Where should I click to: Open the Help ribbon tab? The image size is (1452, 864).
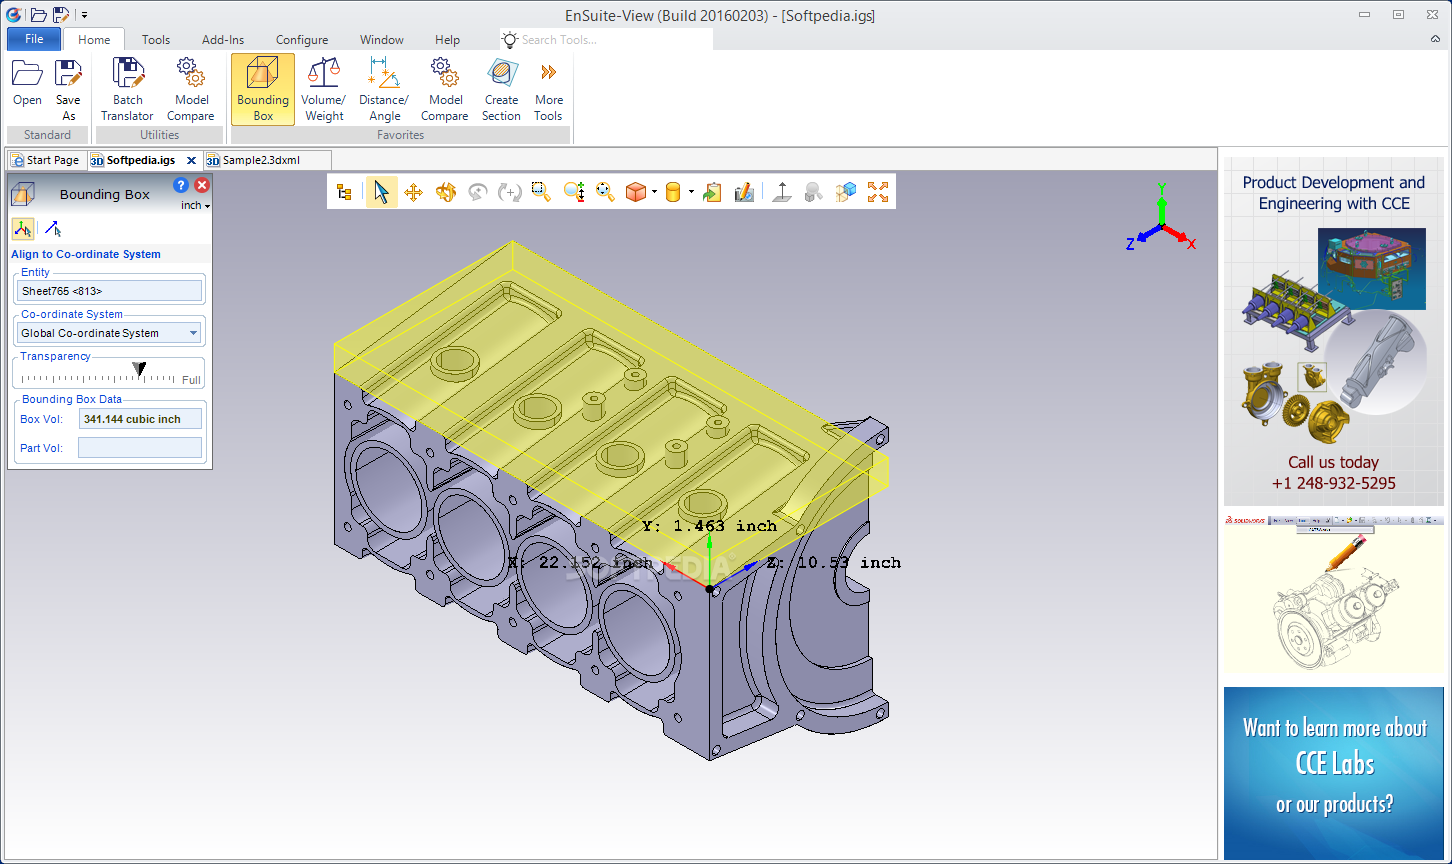[447, 40]
